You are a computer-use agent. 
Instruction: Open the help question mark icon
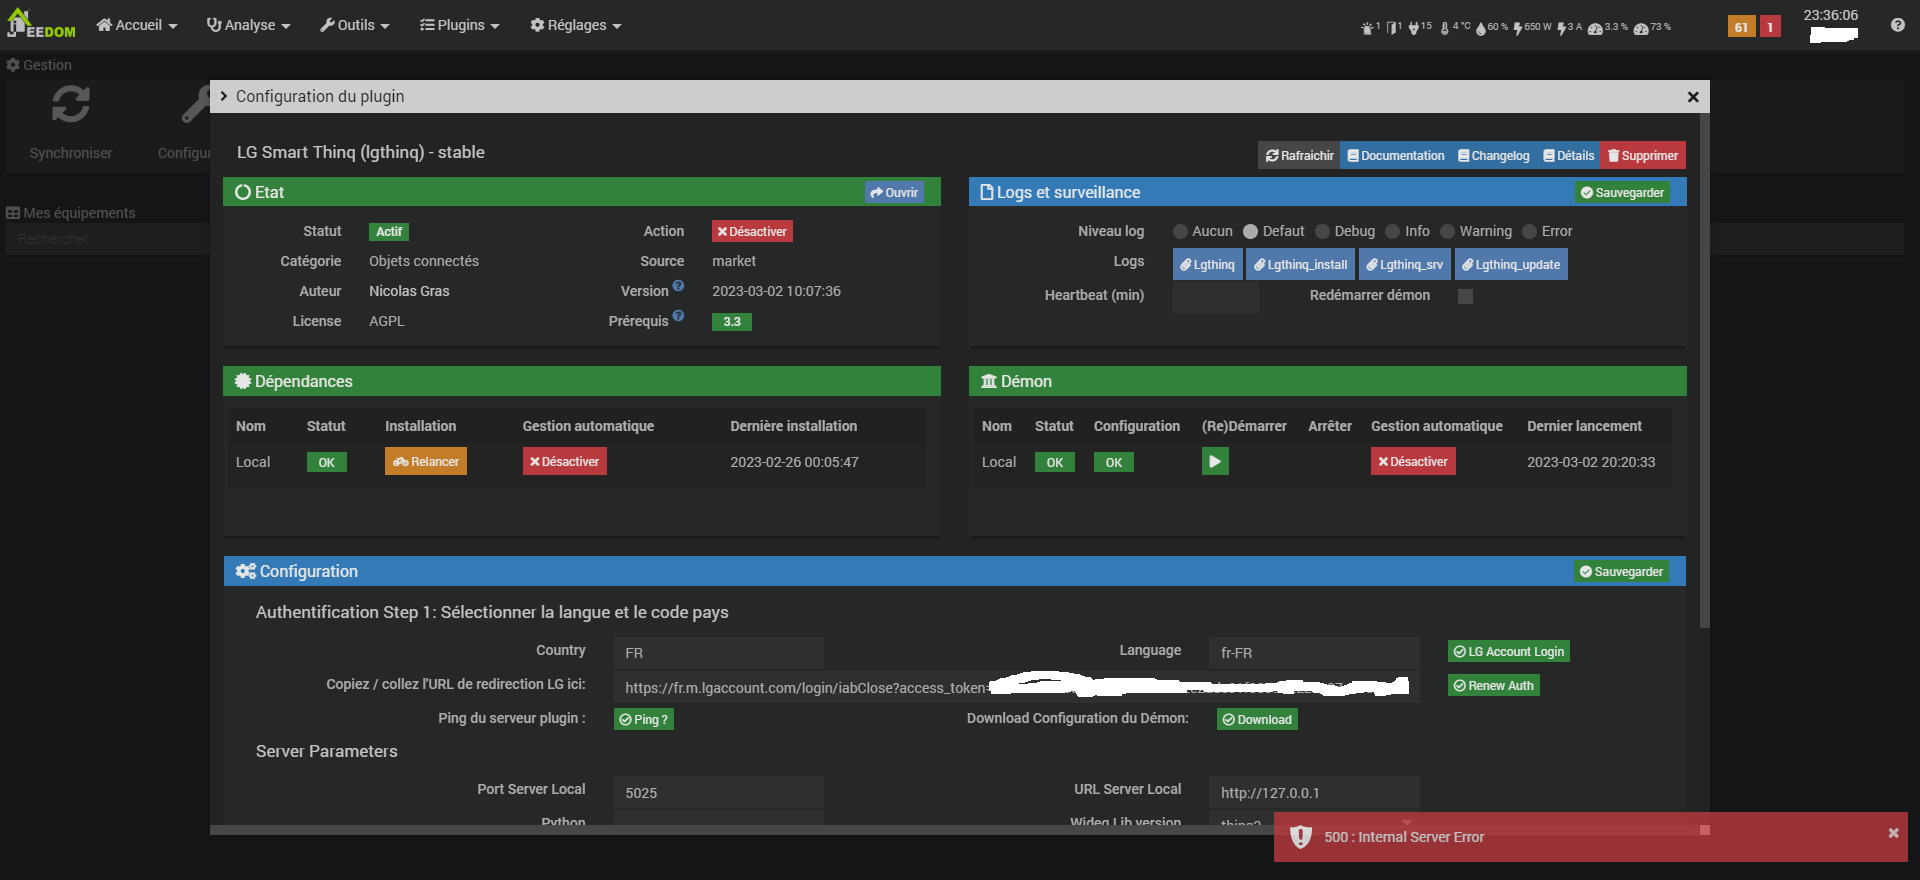click(1897, 25)
